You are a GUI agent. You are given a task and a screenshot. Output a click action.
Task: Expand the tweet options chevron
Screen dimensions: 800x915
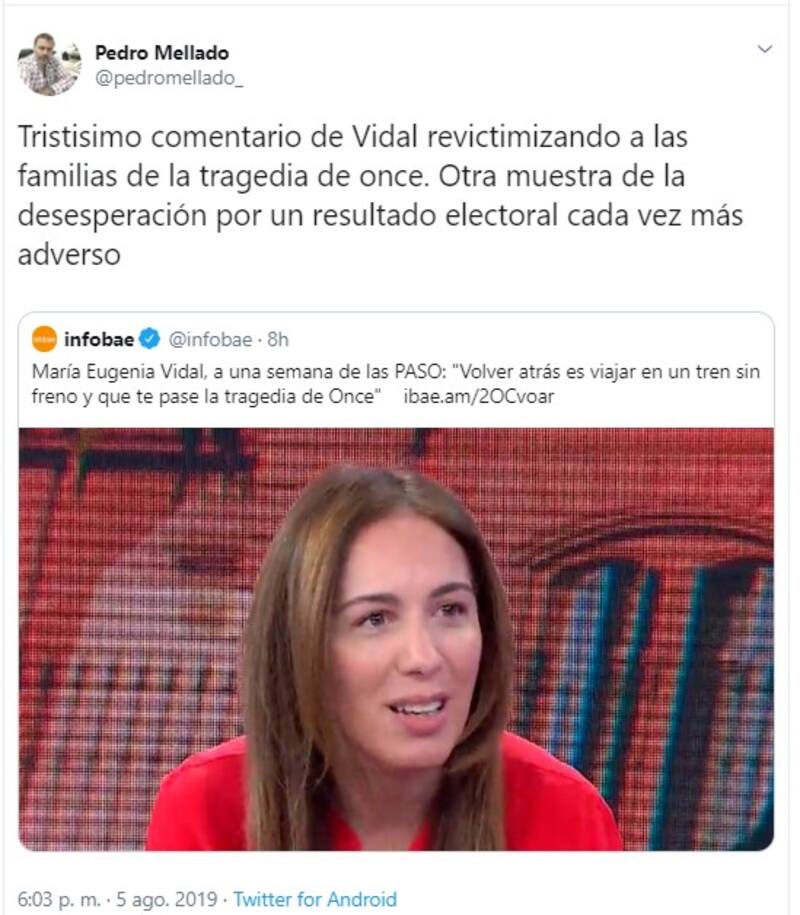[764, 49]
